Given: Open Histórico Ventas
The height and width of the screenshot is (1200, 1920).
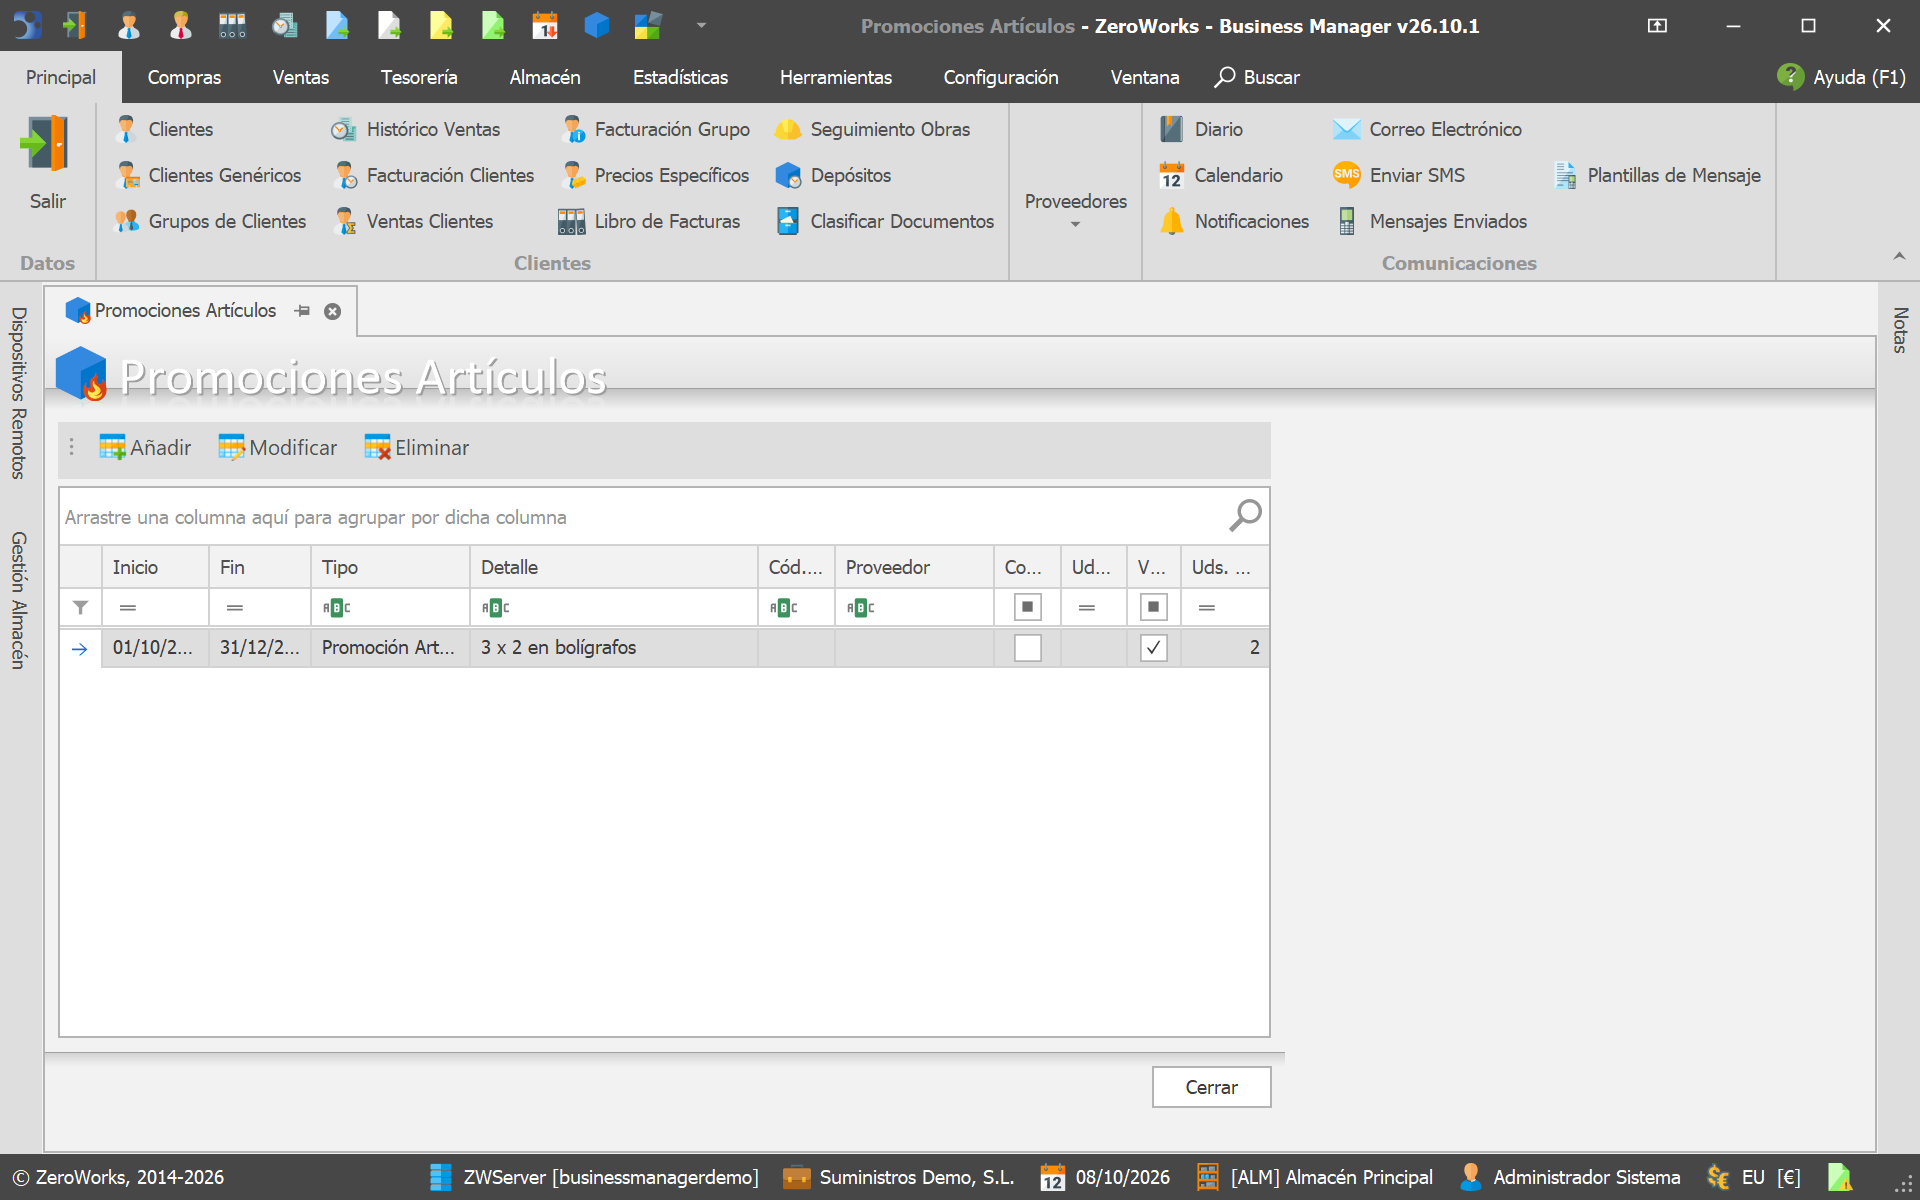Looking at the screenshot, I should [x=416, y=129].
